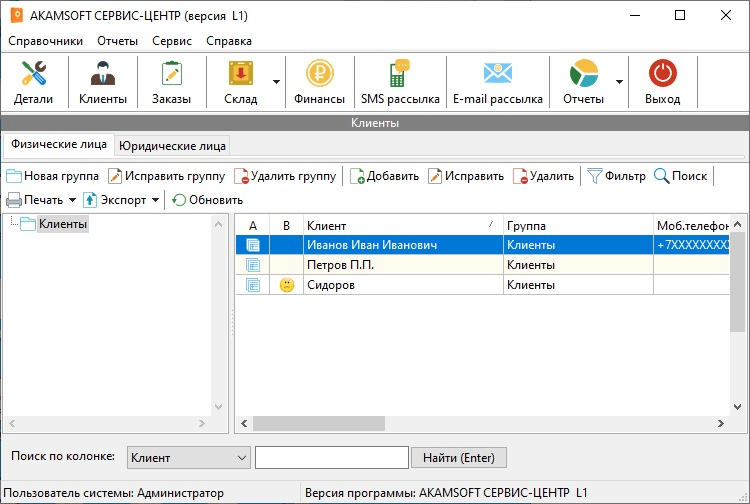Image resolution: width=750 pixels, height=504 pixels.
Task: Close the AKAMSOFT window
Action: pos(726,15)
